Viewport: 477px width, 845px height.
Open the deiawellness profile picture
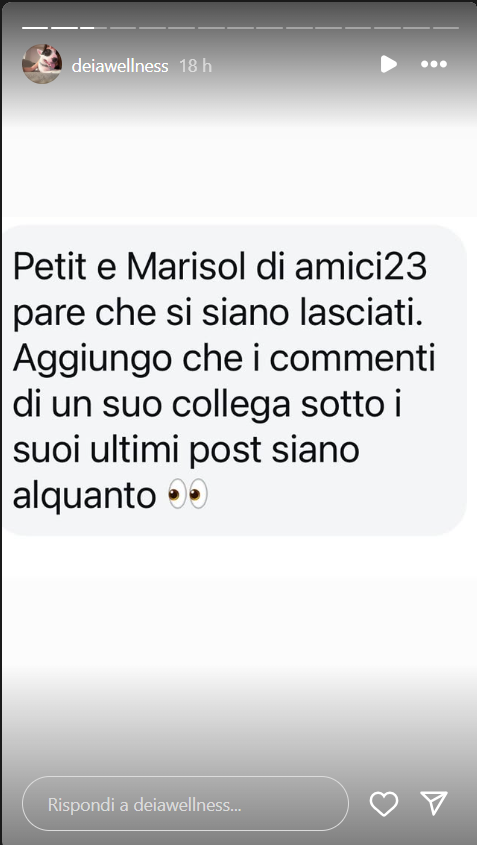42,64
